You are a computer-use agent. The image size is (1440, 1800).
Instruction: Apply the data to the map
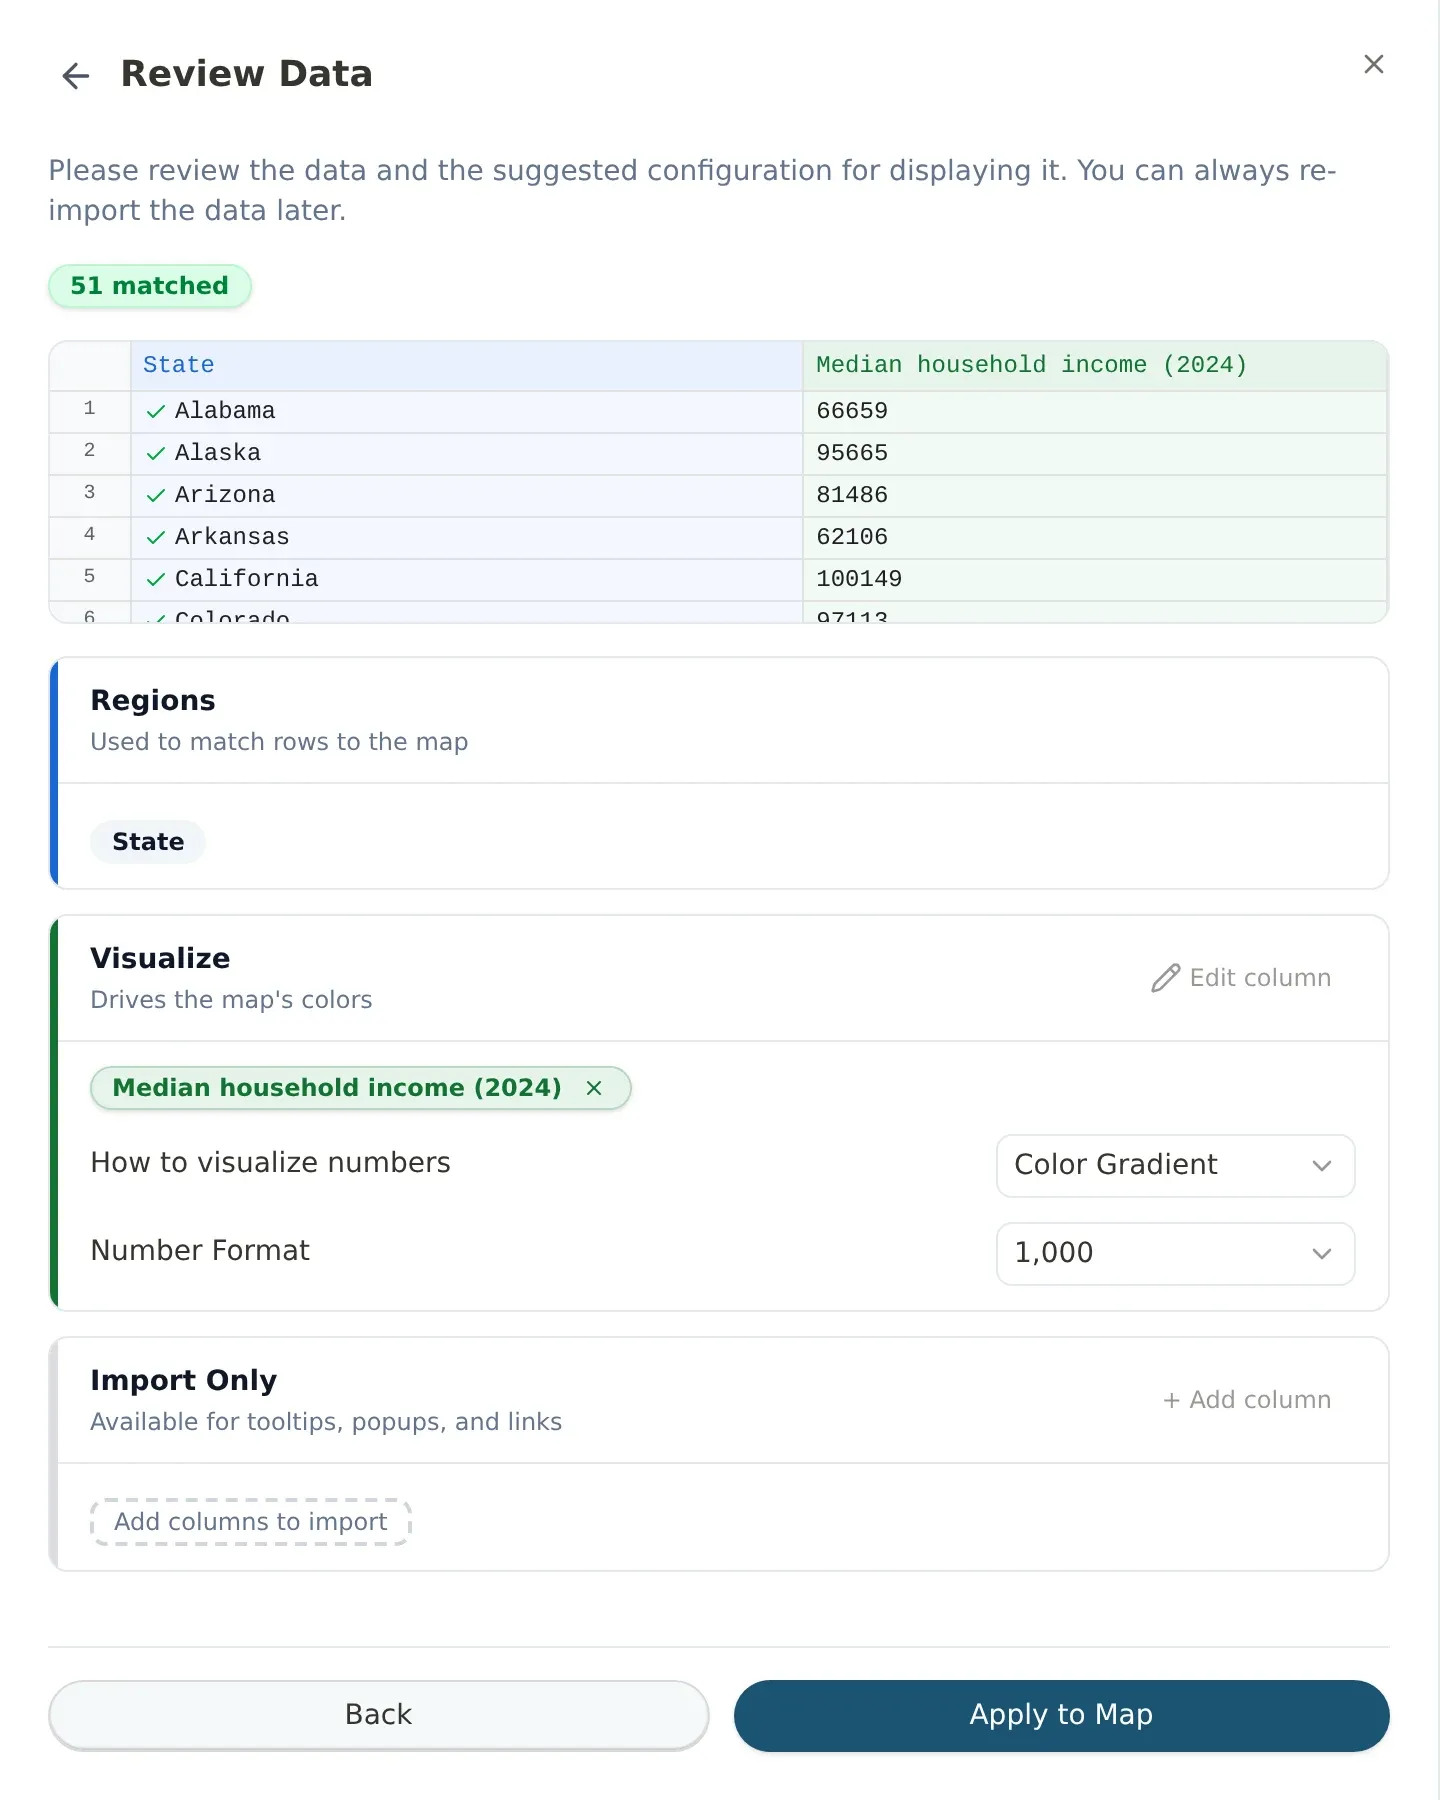click(x=1062, y=1715)
